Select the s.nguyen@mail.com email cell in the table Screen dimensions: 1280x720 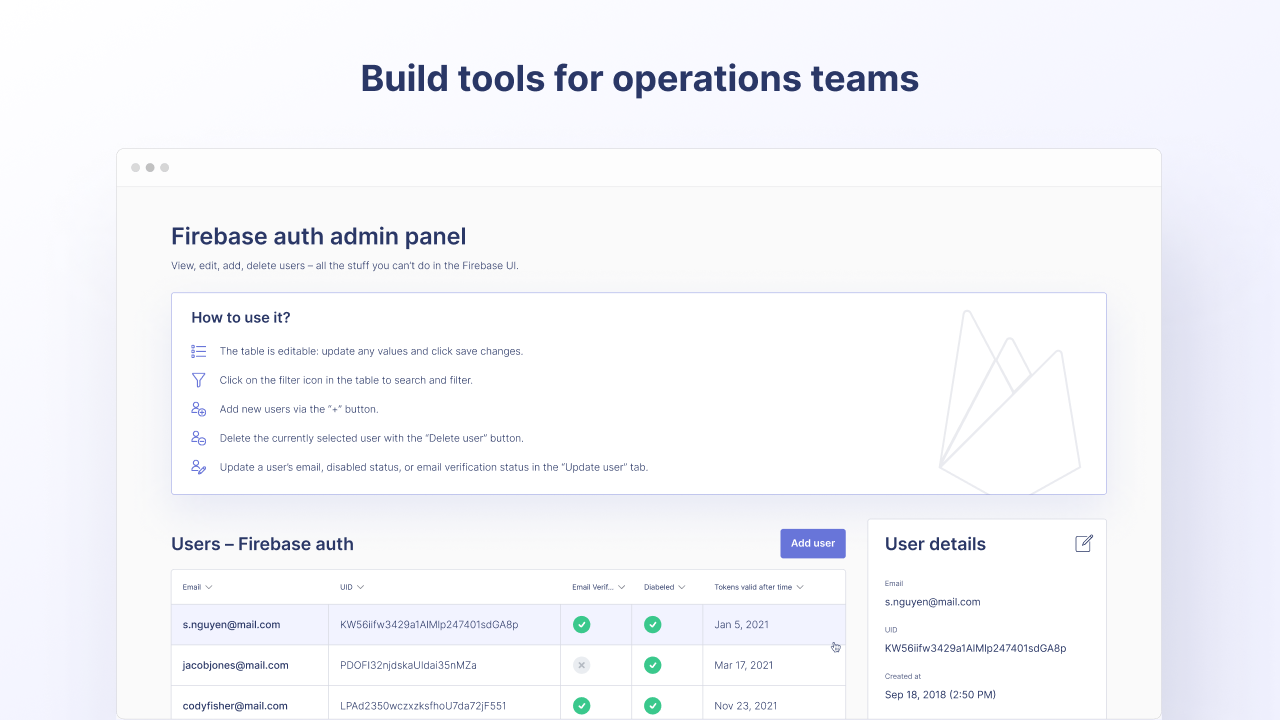(250, 624)
